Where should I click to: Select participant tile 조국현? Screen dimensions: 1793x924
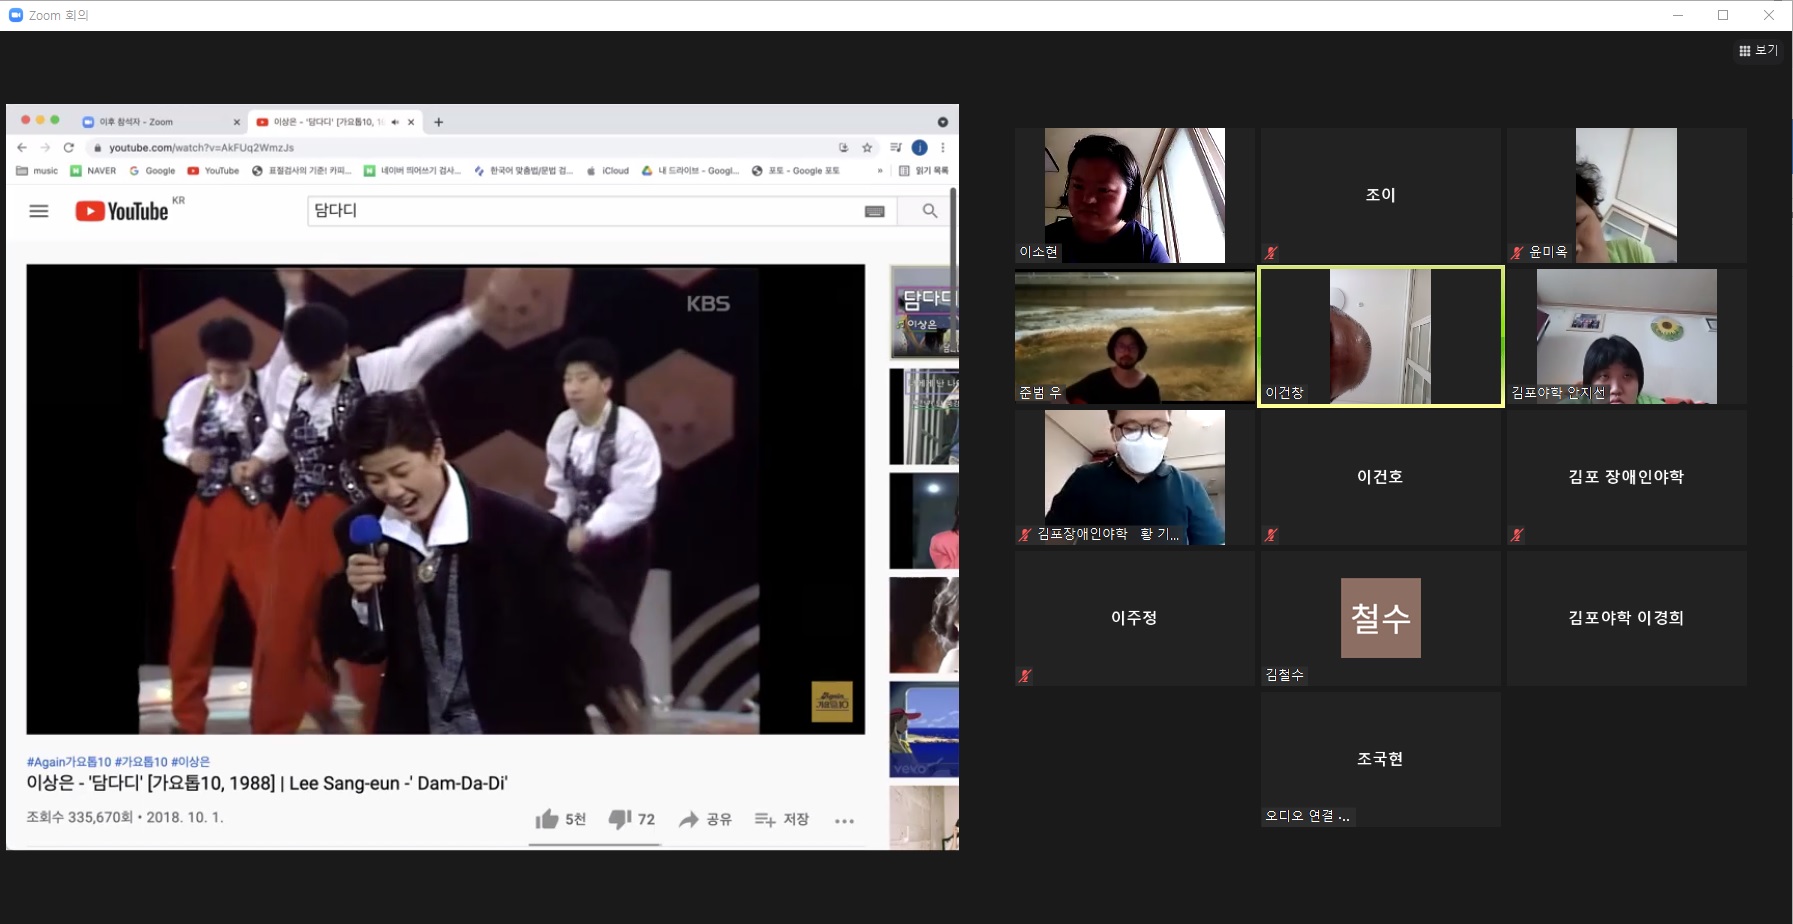[x=1380, y=759]
